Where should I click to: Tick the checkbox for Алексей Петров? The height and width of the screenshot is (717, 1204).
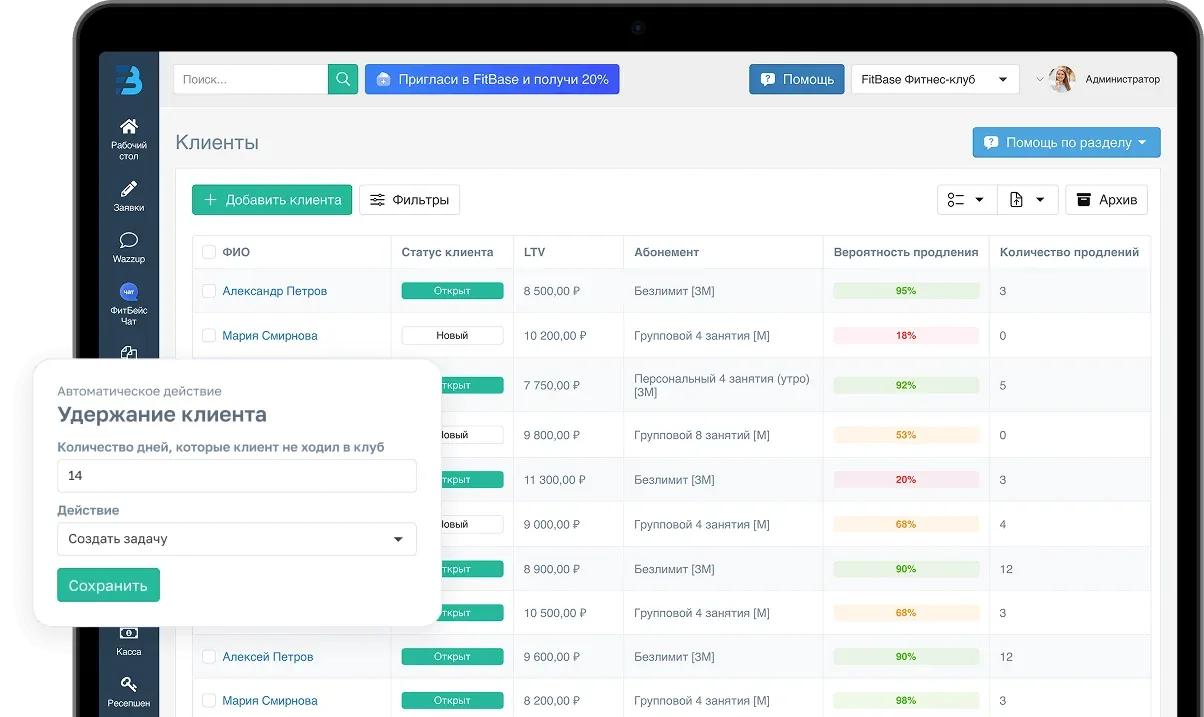pos(209,657)
